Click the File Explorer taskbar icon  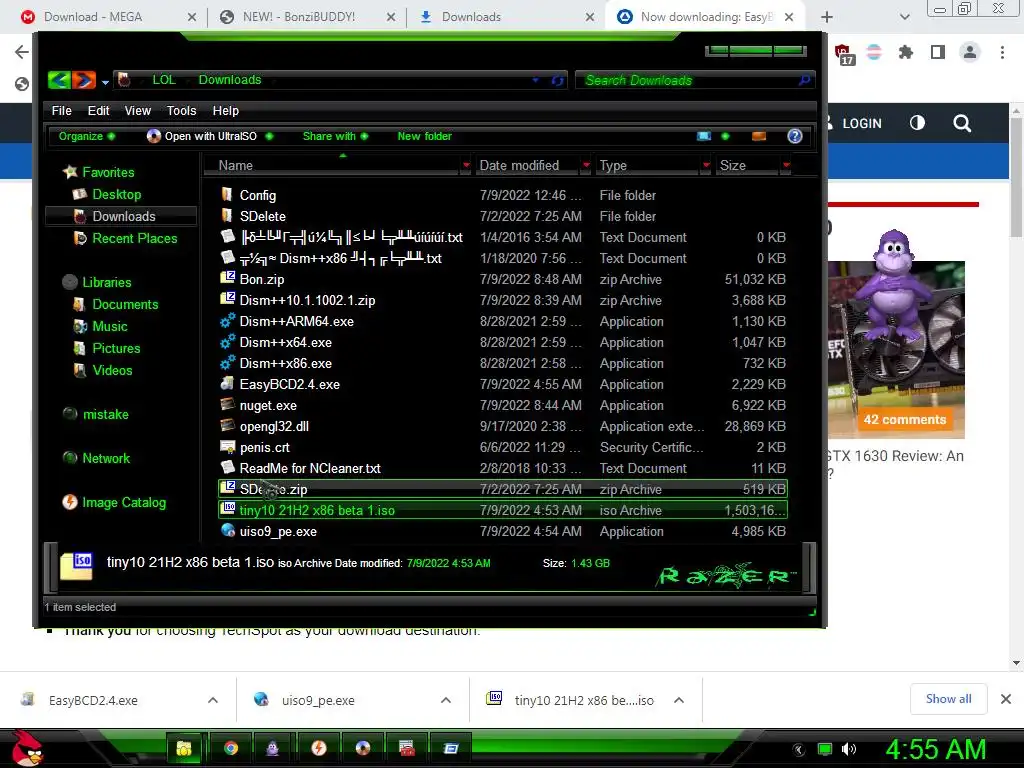pos(184,748)
